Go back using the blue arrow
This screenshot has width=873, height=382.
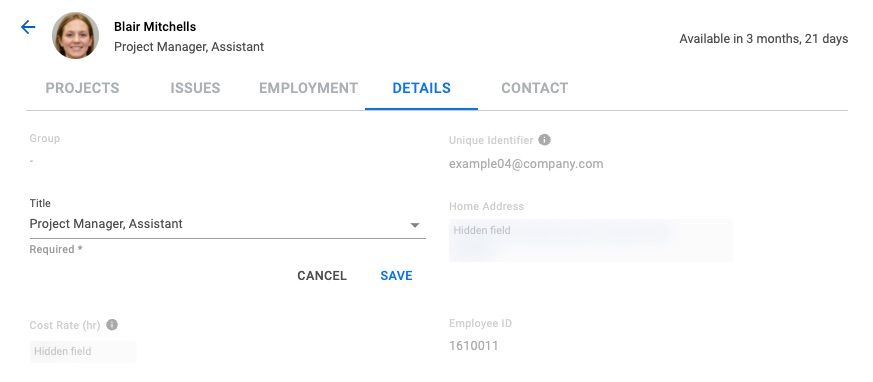pyautogui.click(x=28, y=27)
